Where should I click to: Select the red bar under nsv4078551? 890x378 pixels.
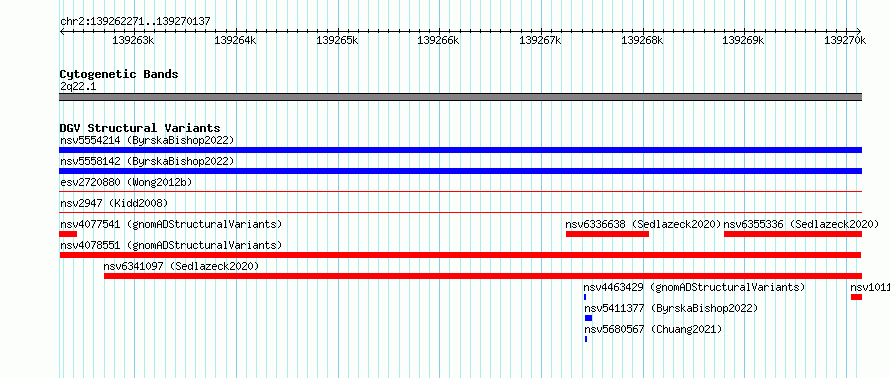coord(460,255)
